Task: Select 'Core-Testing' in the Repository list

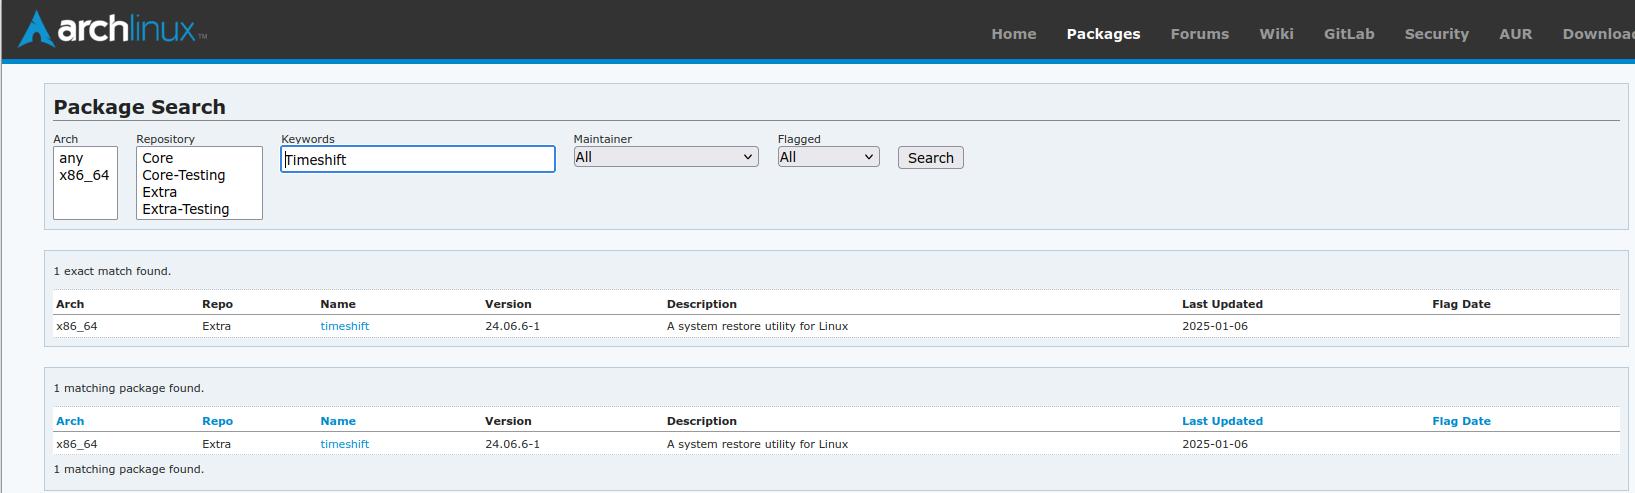Action: 199,175
